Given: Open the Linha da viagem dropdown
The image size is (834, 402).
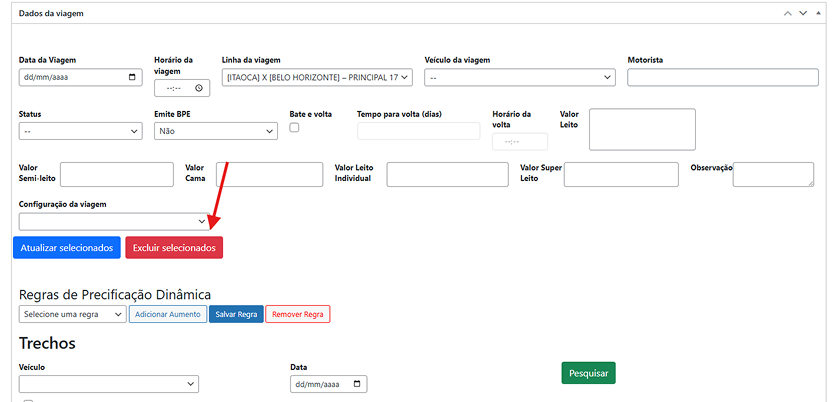Looking at the screenshot, I should (317, 77).
